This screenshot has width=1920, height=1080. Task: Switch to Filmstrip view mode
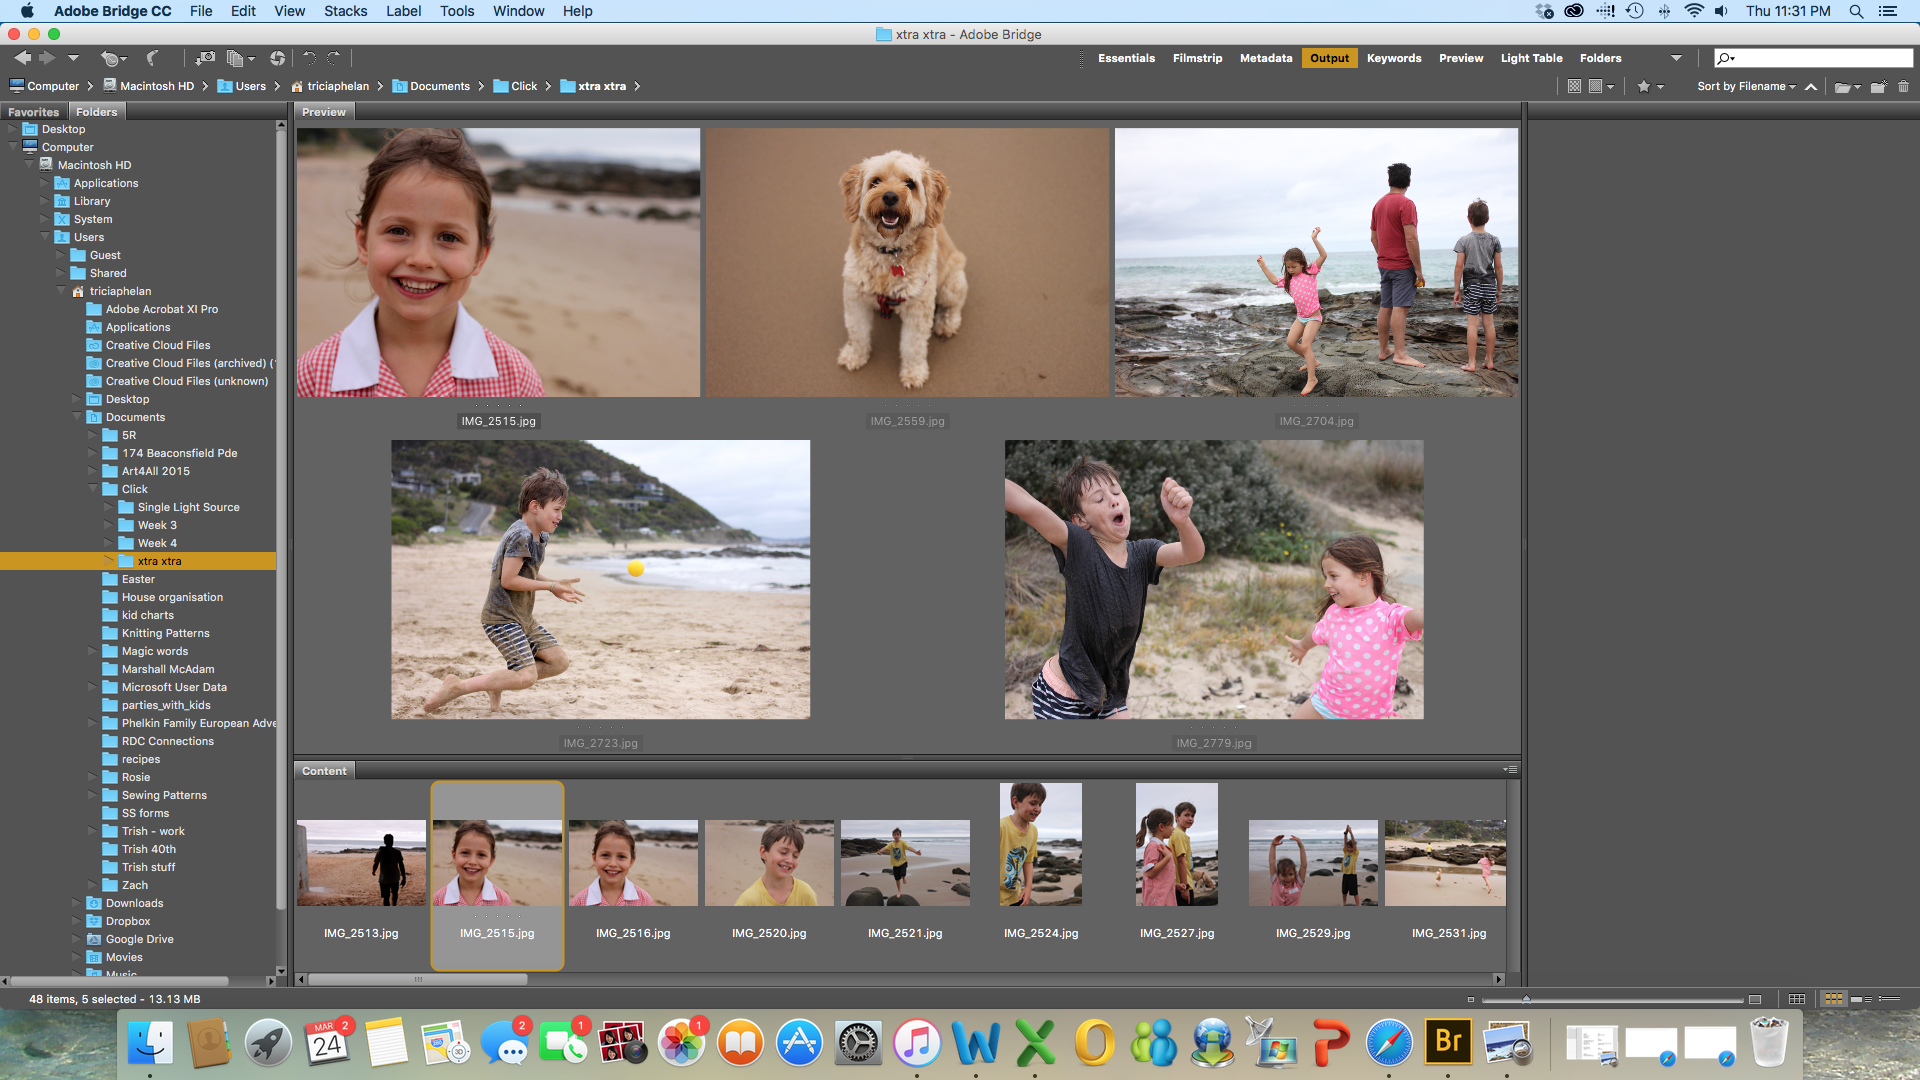(x=1196, y=58)
